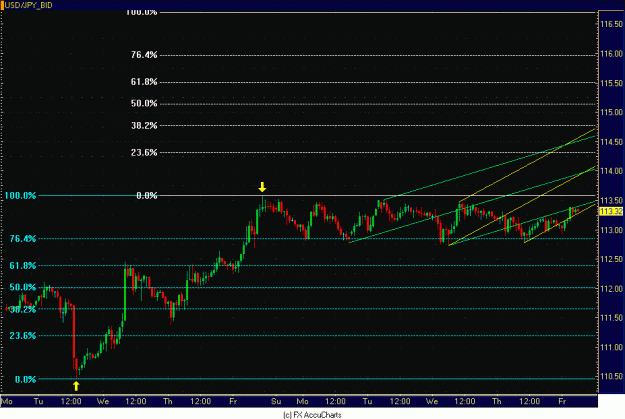Click the 113.00 price axis label
Viewport: 625px width, 419px height.
(x=611, y=230)
